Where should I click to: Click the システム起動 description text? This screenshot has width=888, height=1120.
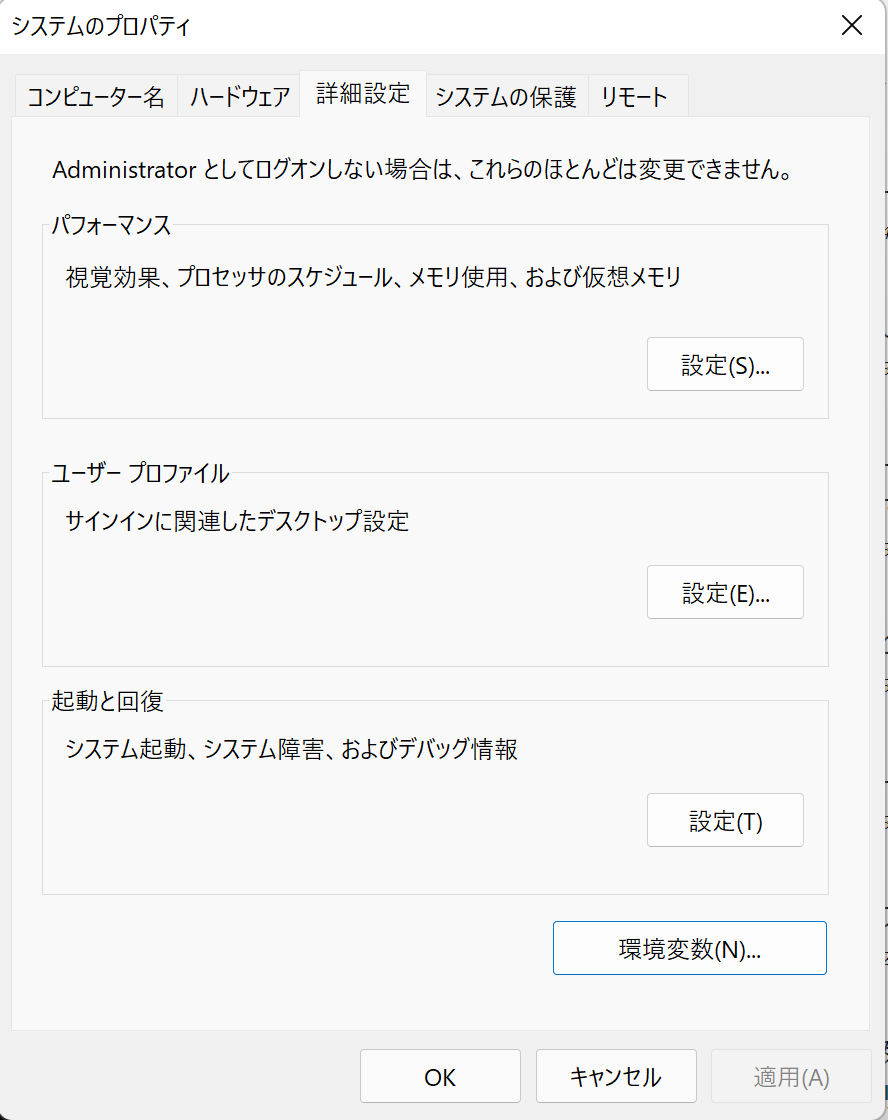point(291,748)
